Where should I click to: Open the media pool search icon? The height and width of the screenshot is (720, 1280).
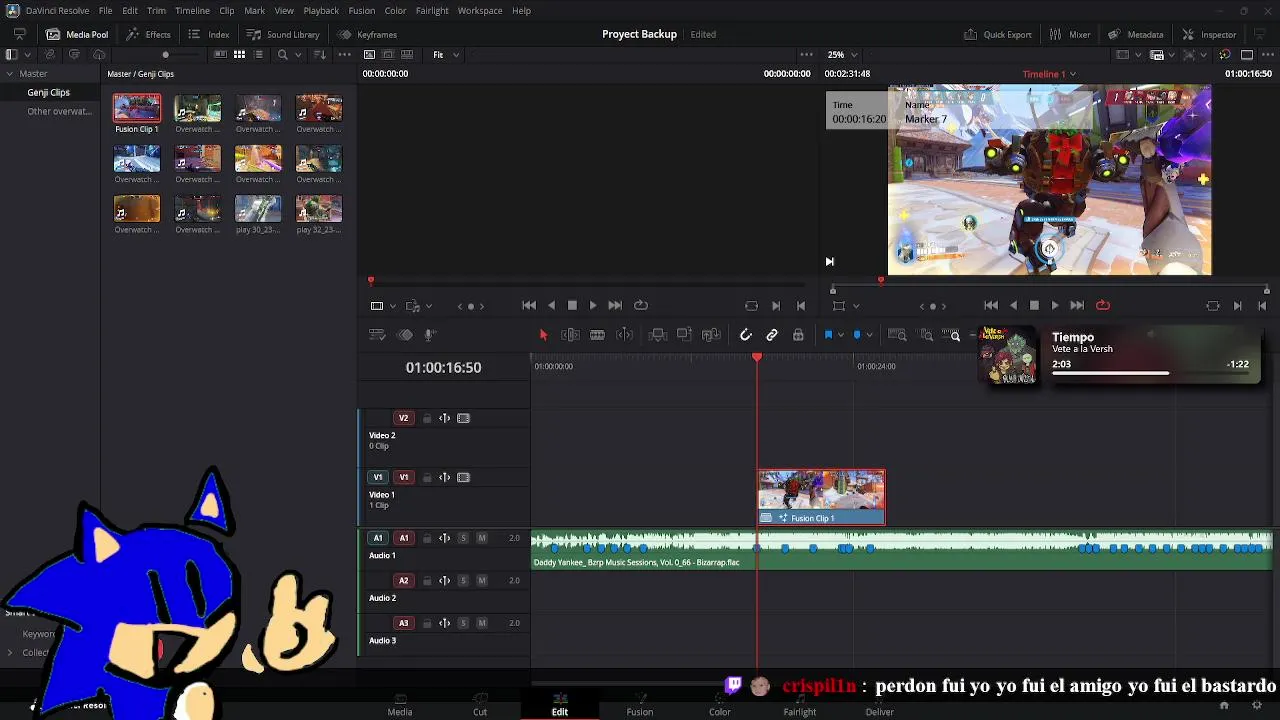pos(282,55)
